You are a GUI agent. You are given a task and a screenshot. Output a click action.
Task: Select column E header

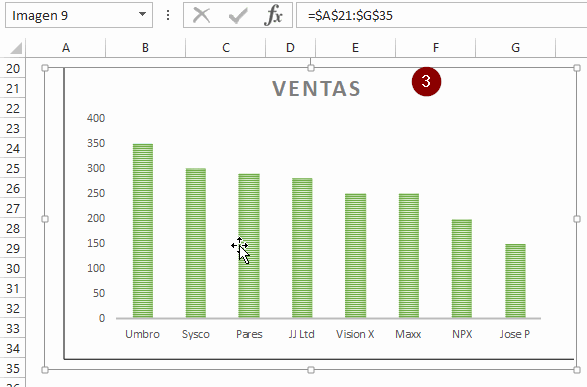pyautogui.click(x=355, y=48)
